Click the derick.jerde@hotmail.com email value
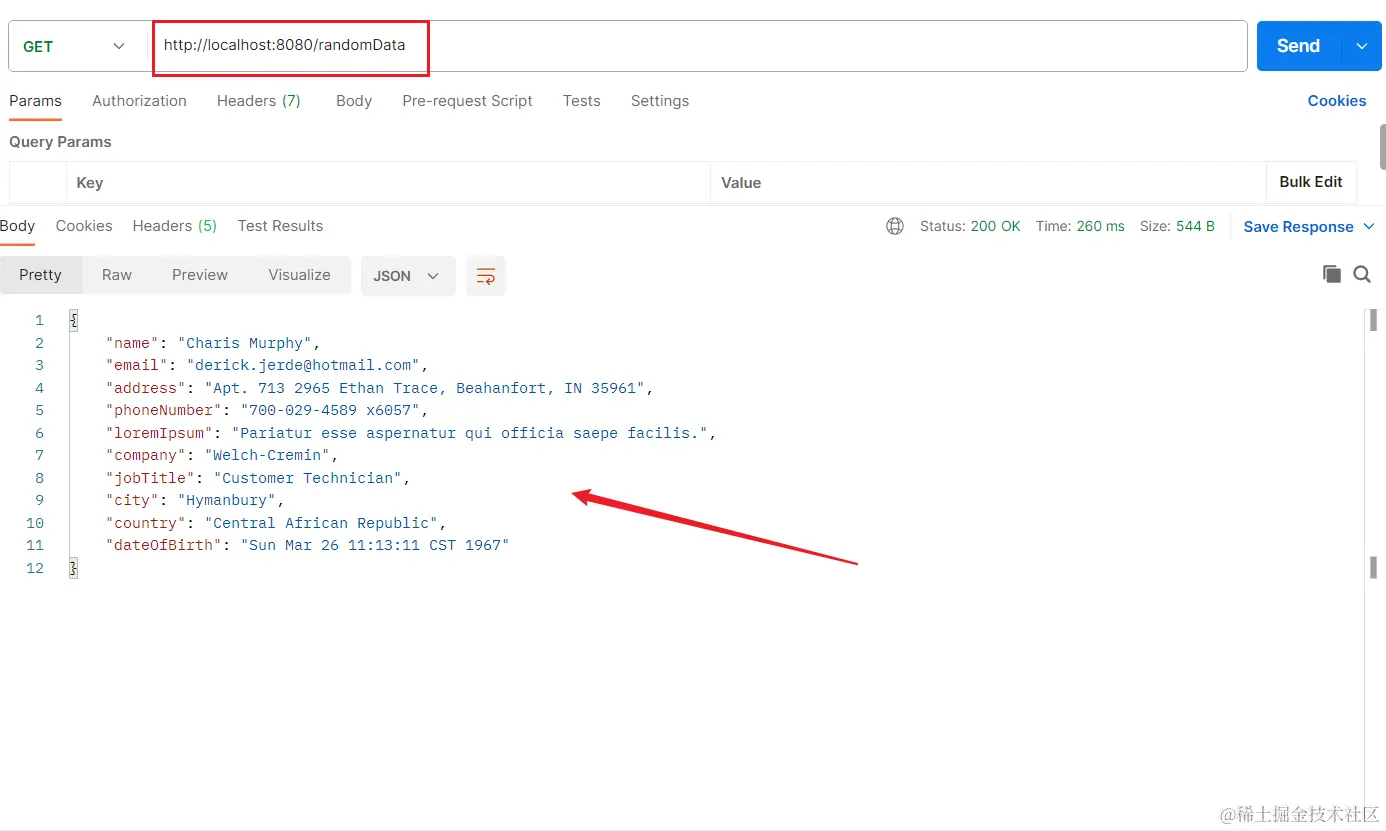This screenshot has height=831, width=1386. point(304,365)
